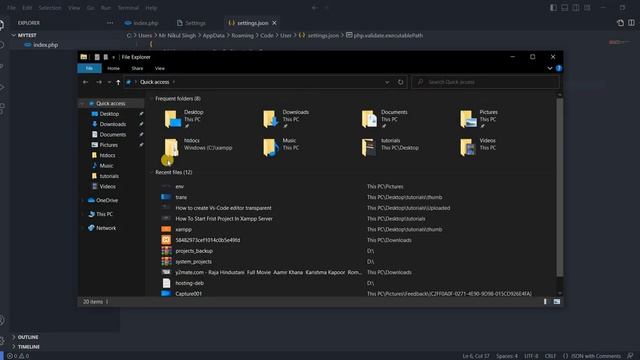
Task: Collapse the Recent files group
Action: (151, 173)
